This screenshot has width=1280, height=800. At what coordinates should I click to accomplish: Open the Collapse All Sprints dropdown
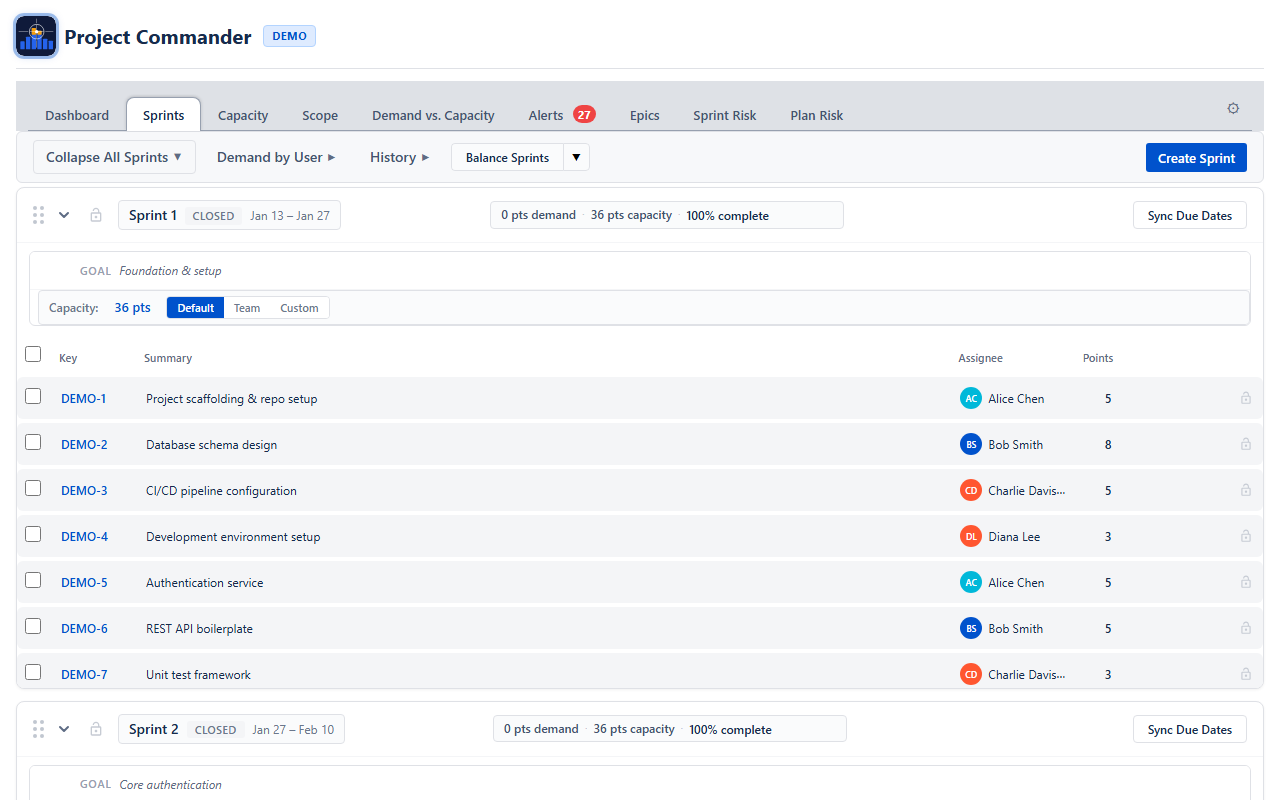click(x=114, y=157)
